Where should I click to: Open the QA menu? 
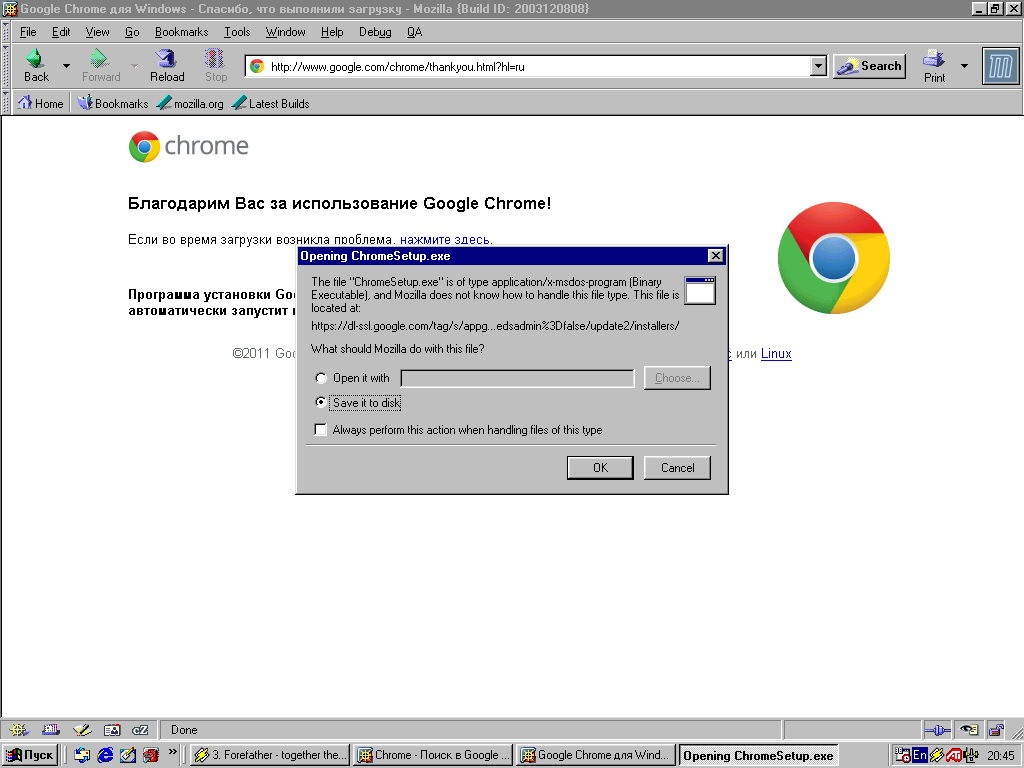tap(415, 32)
